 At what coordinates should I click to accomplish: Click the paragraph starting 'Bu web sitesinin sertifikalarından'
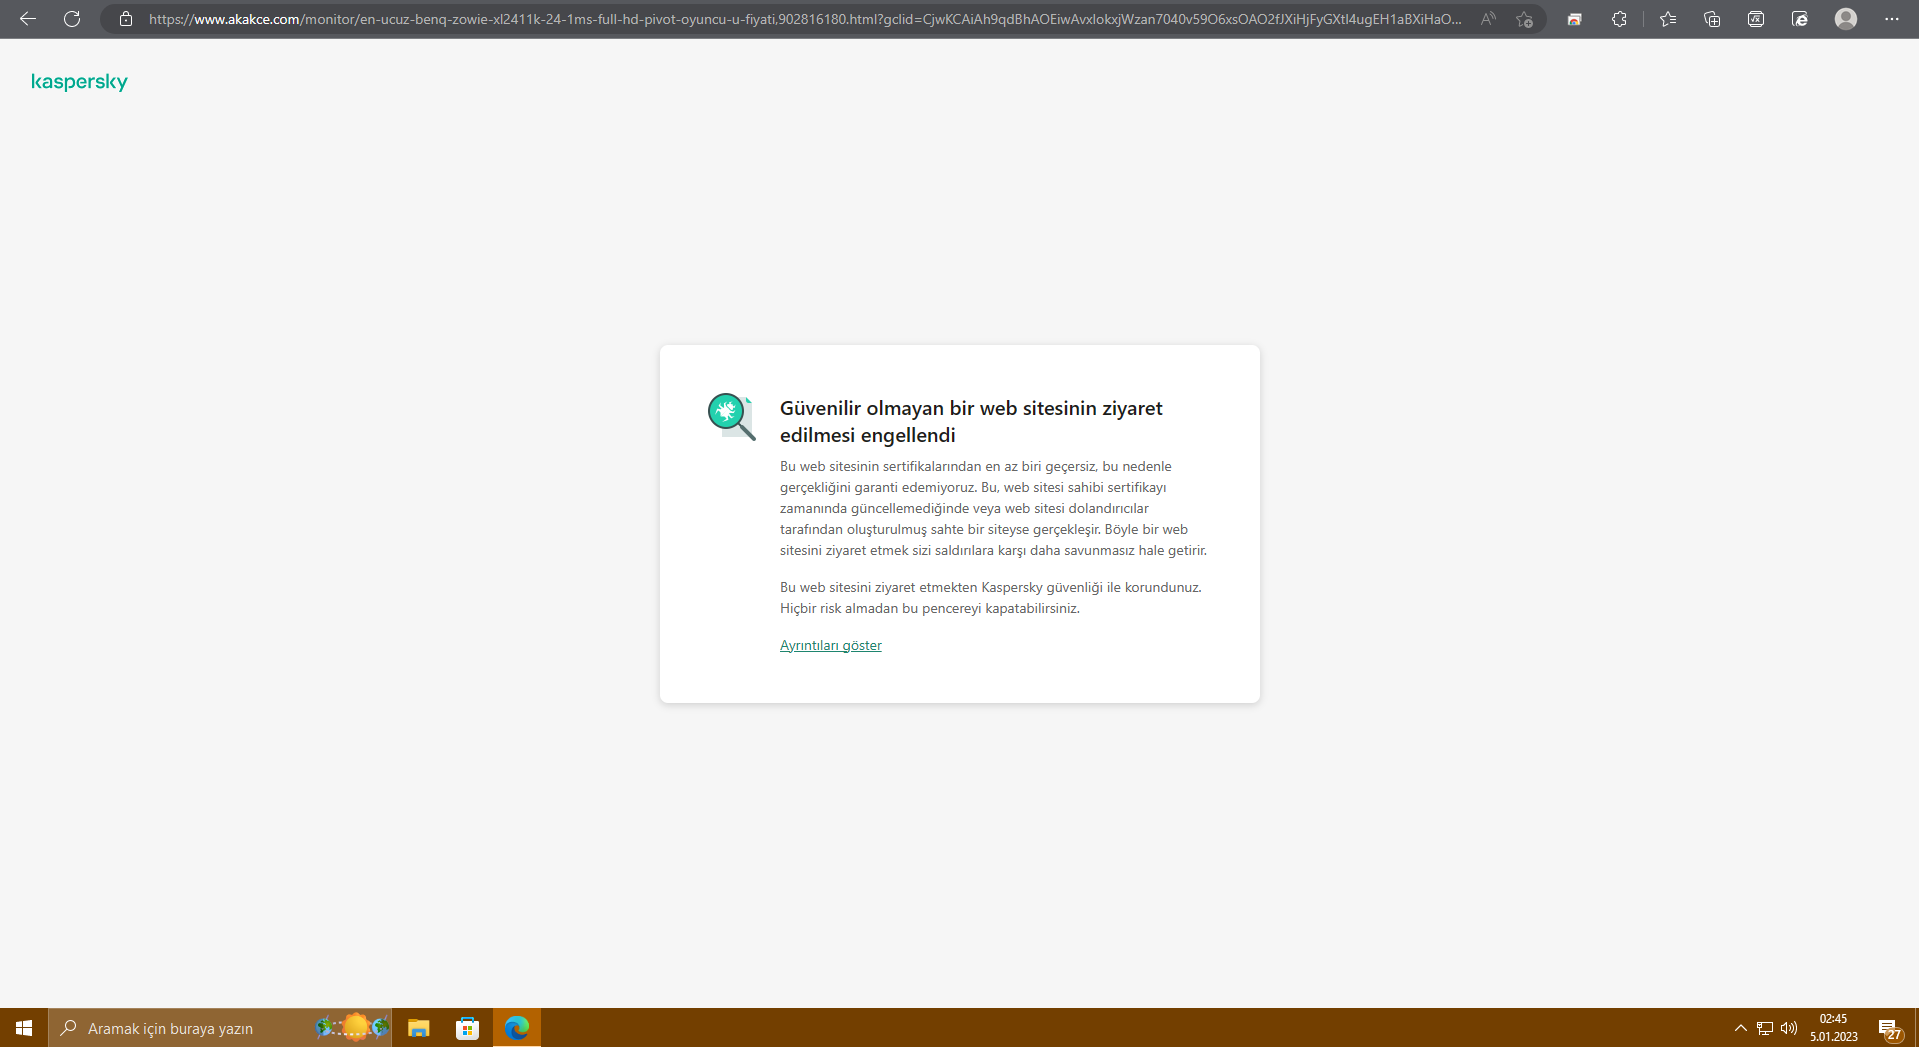[994, 509]
